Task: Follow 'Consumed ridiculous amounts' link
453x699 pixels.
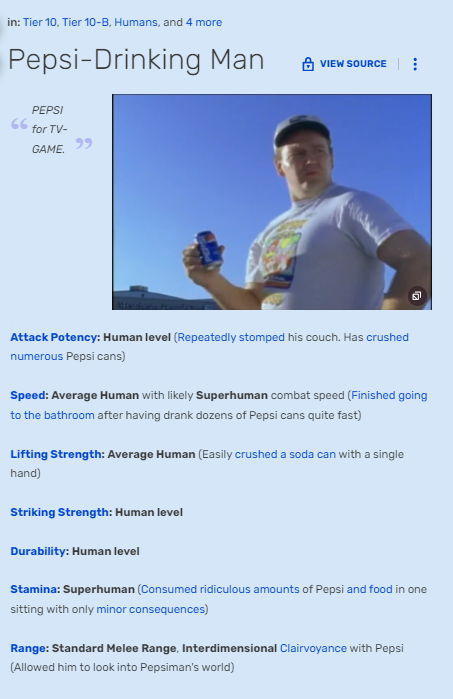Action: (220, 589)
